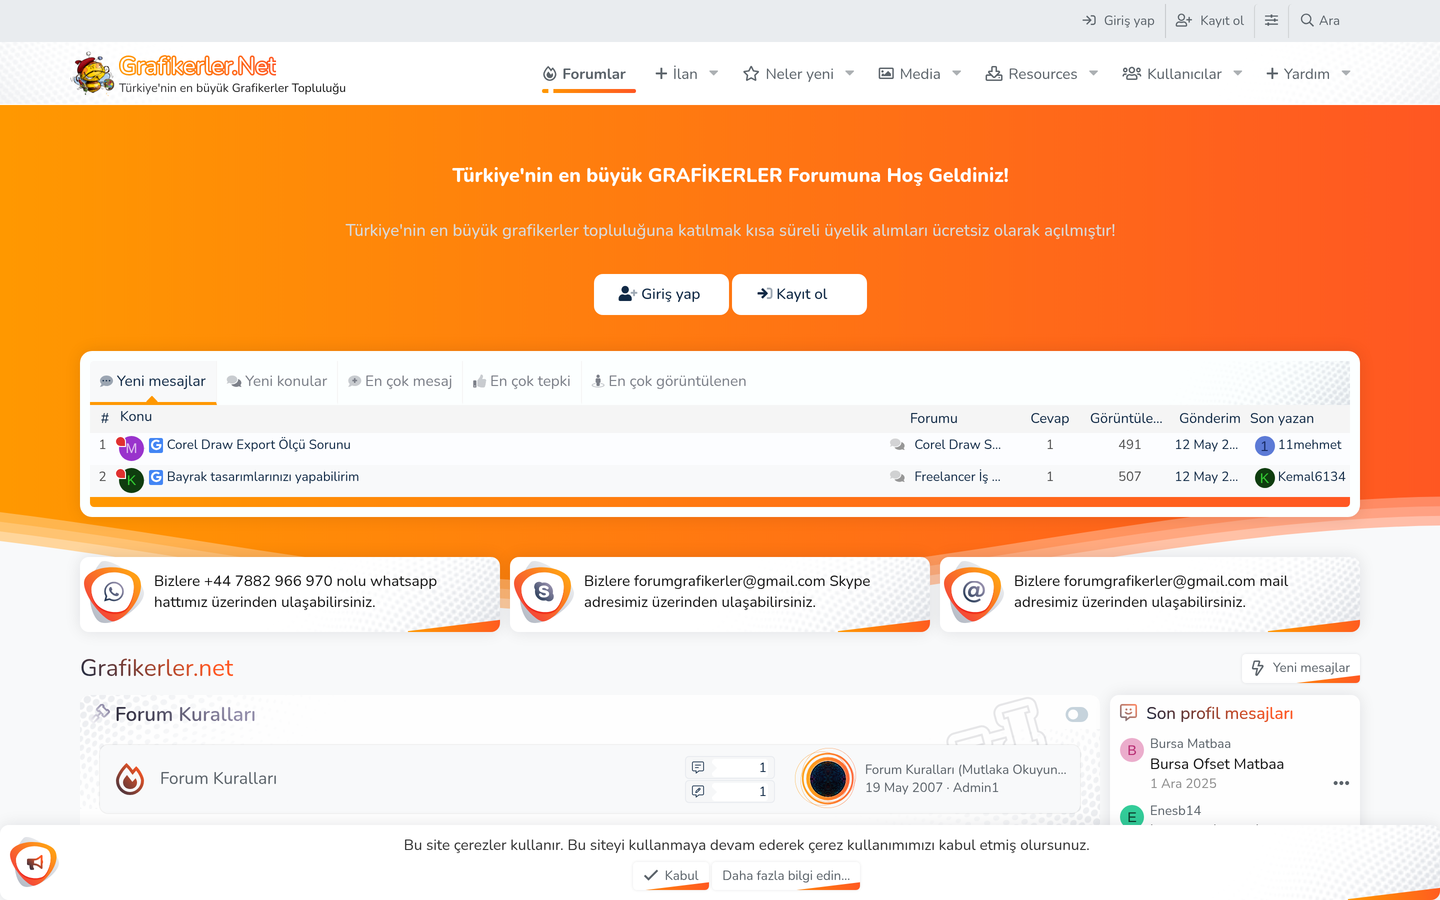Viewport: 1440px width, 900px height.
Task: Open 11mehmet user profile
Action: click(x=1310, y=445)
